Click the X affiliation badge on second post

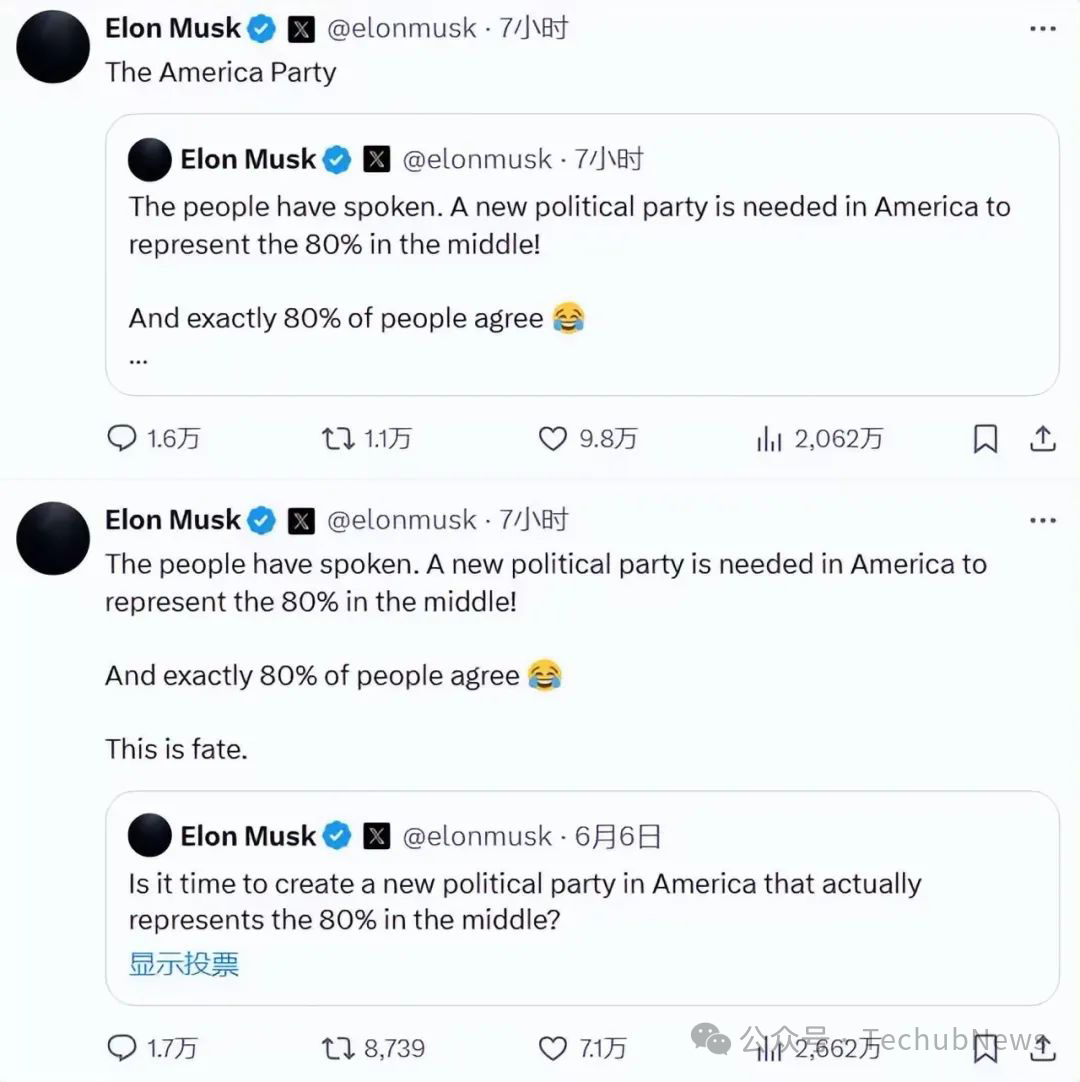click(x=301, y=521)
